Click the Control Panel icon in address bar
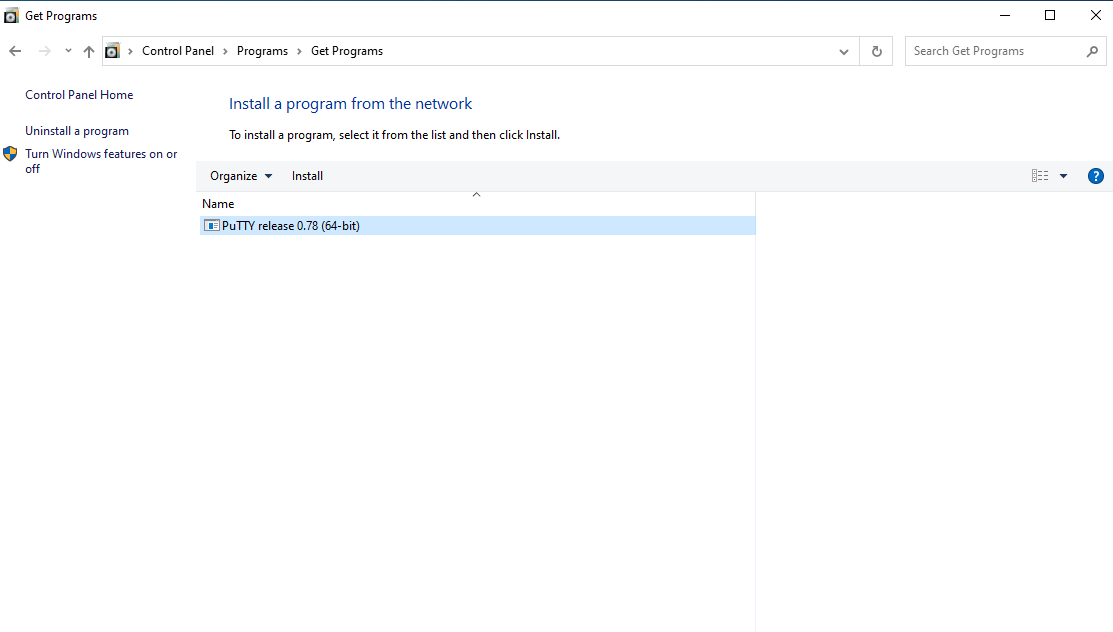The height and width of the screenshot is (632, 1113). [112, 51]
